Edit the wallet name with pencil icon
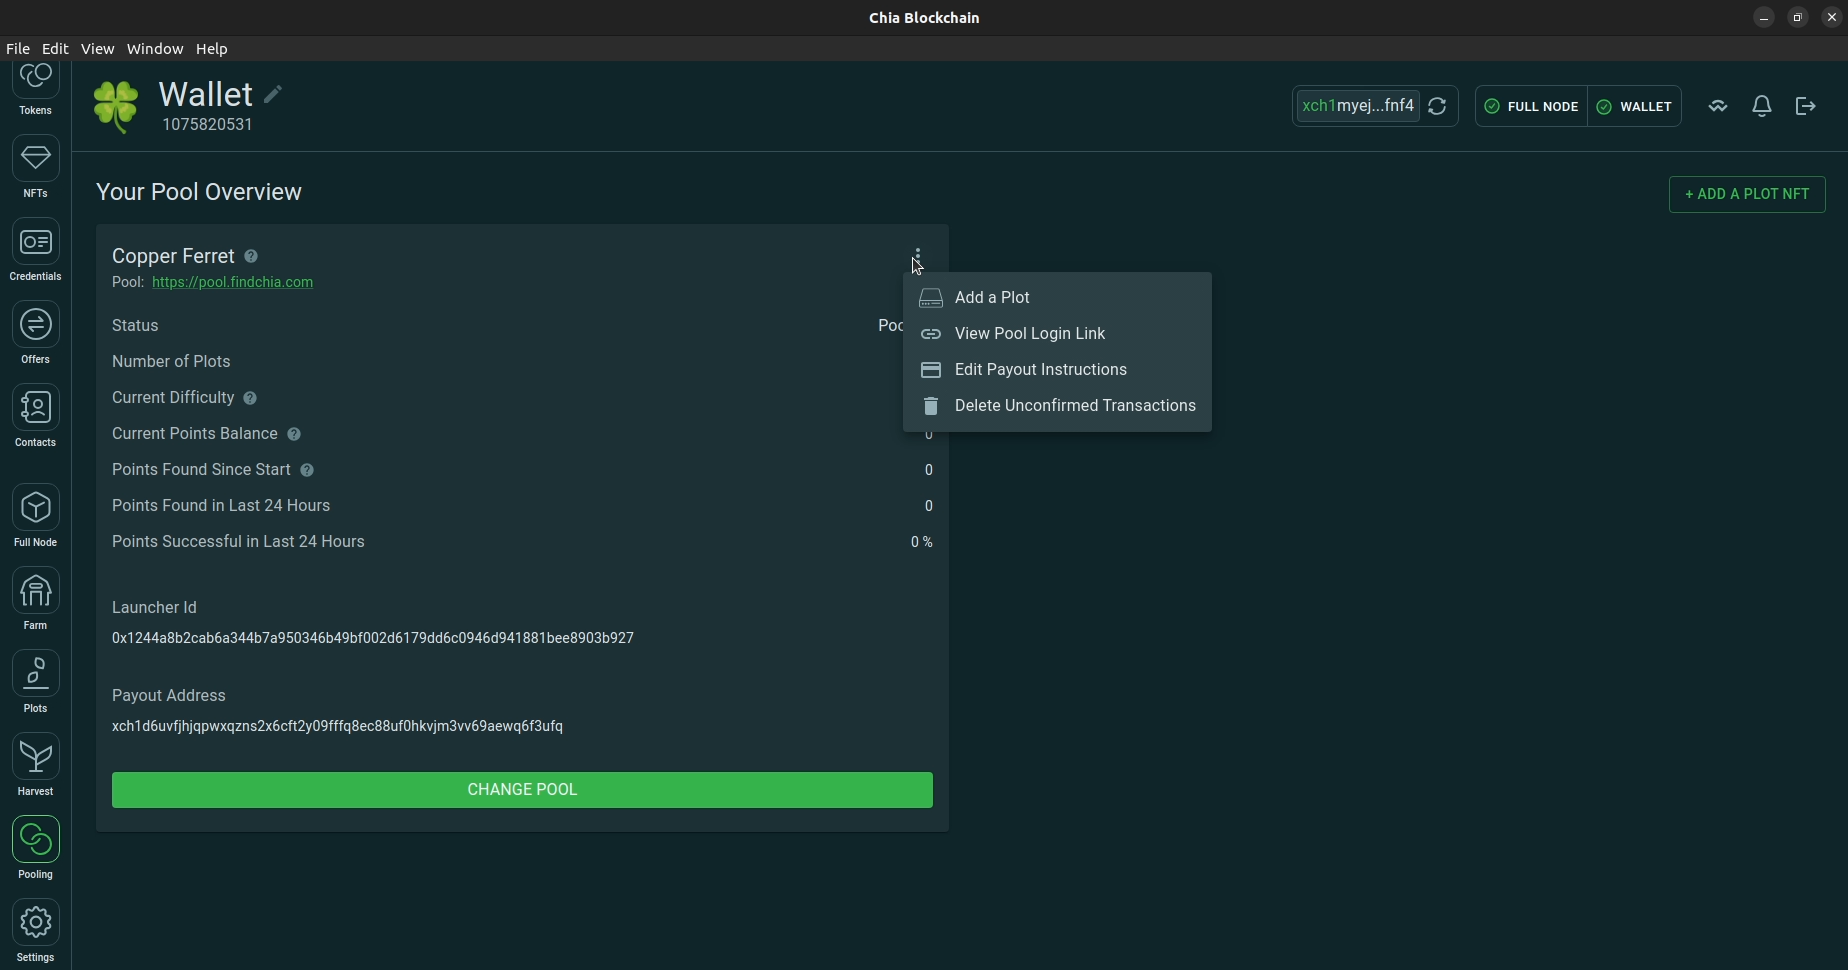The image size is (1848, 970). (273, 95)
